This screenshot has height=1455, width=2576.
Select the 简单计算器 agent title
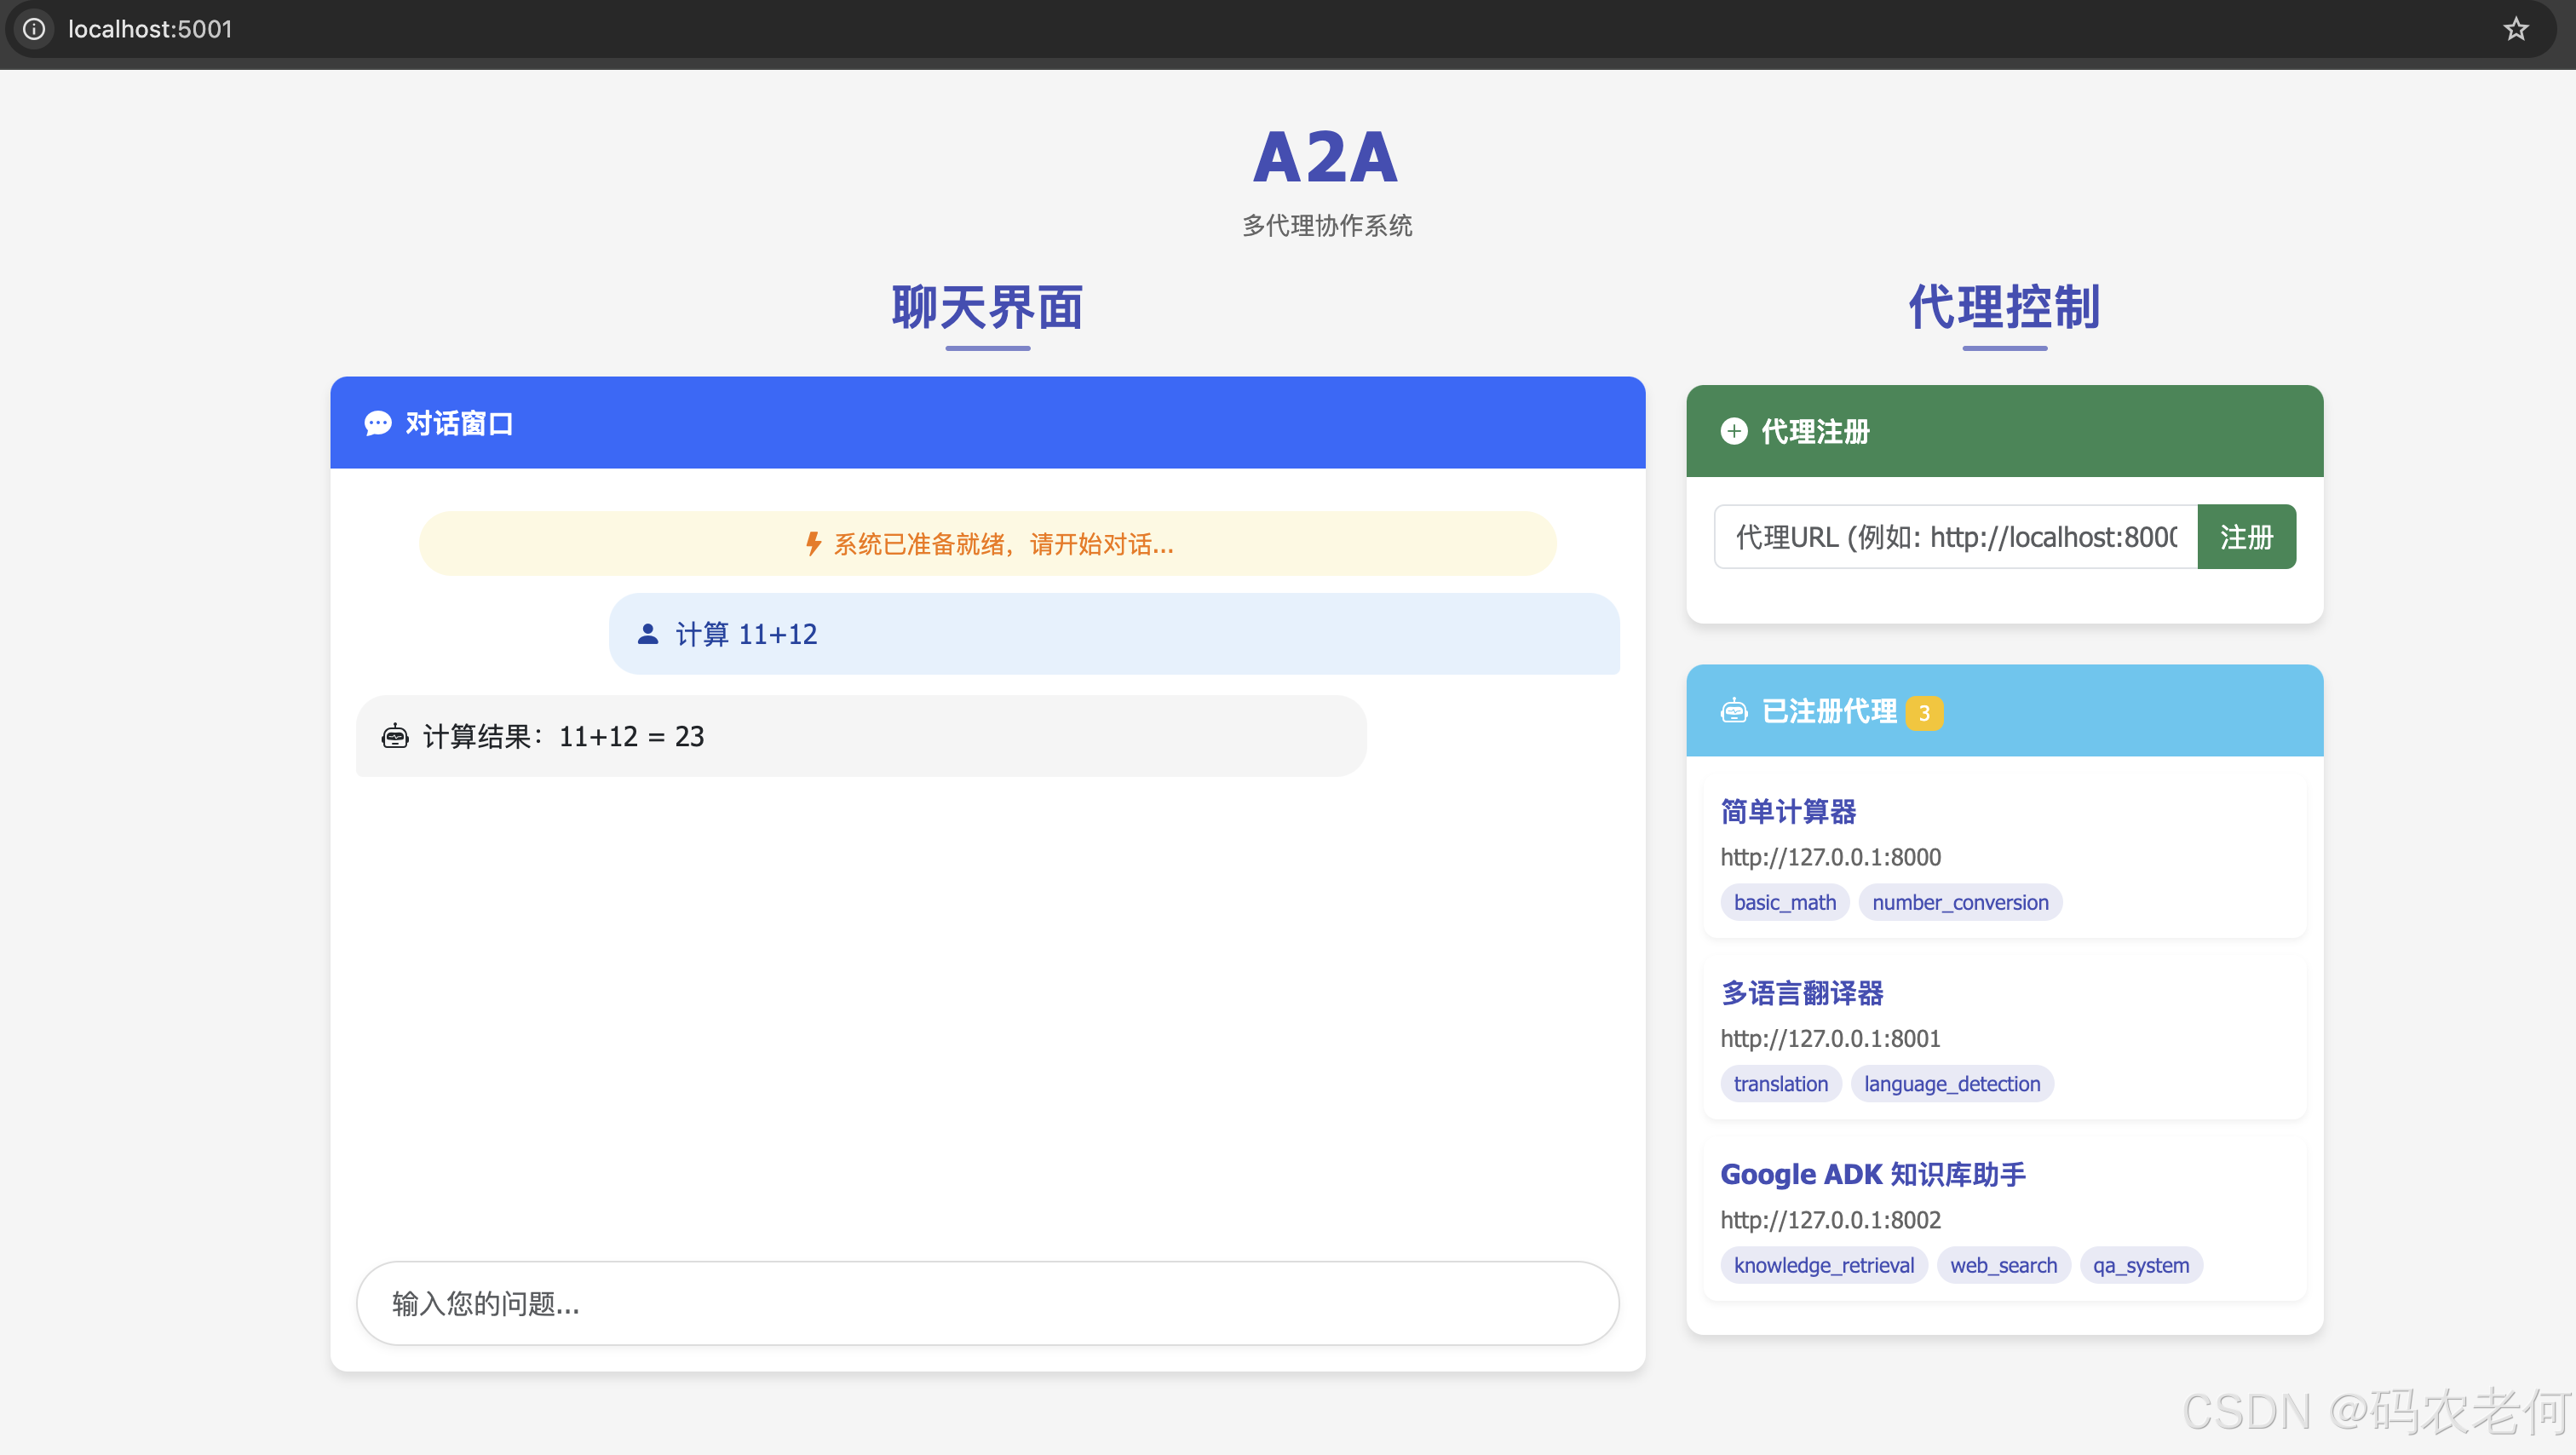pyautogui.click(x=1788, y=811)
